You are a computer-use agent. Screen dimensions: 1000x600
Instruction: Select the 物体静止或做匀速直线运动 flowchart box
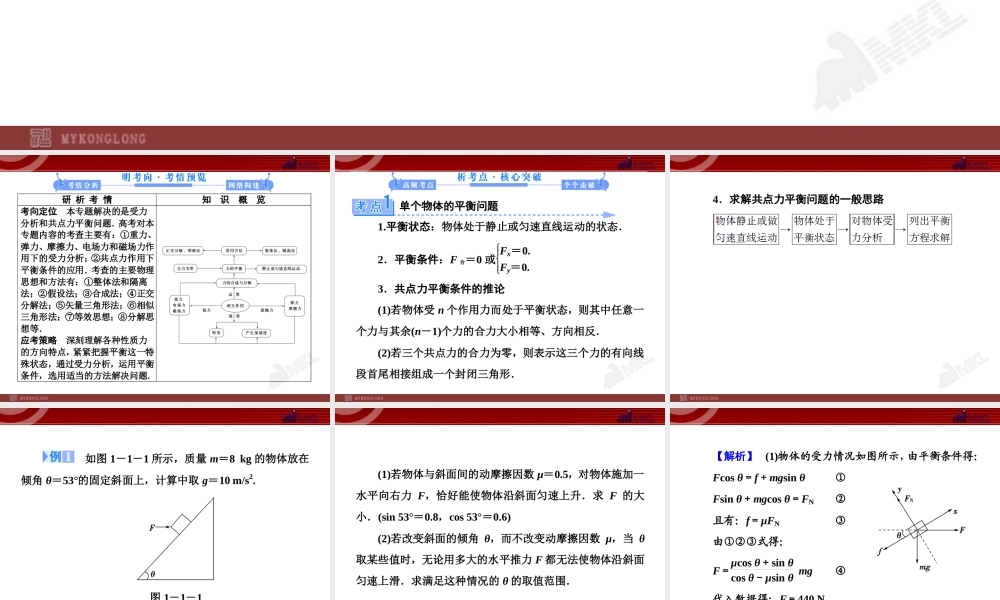tap(746, 229)
